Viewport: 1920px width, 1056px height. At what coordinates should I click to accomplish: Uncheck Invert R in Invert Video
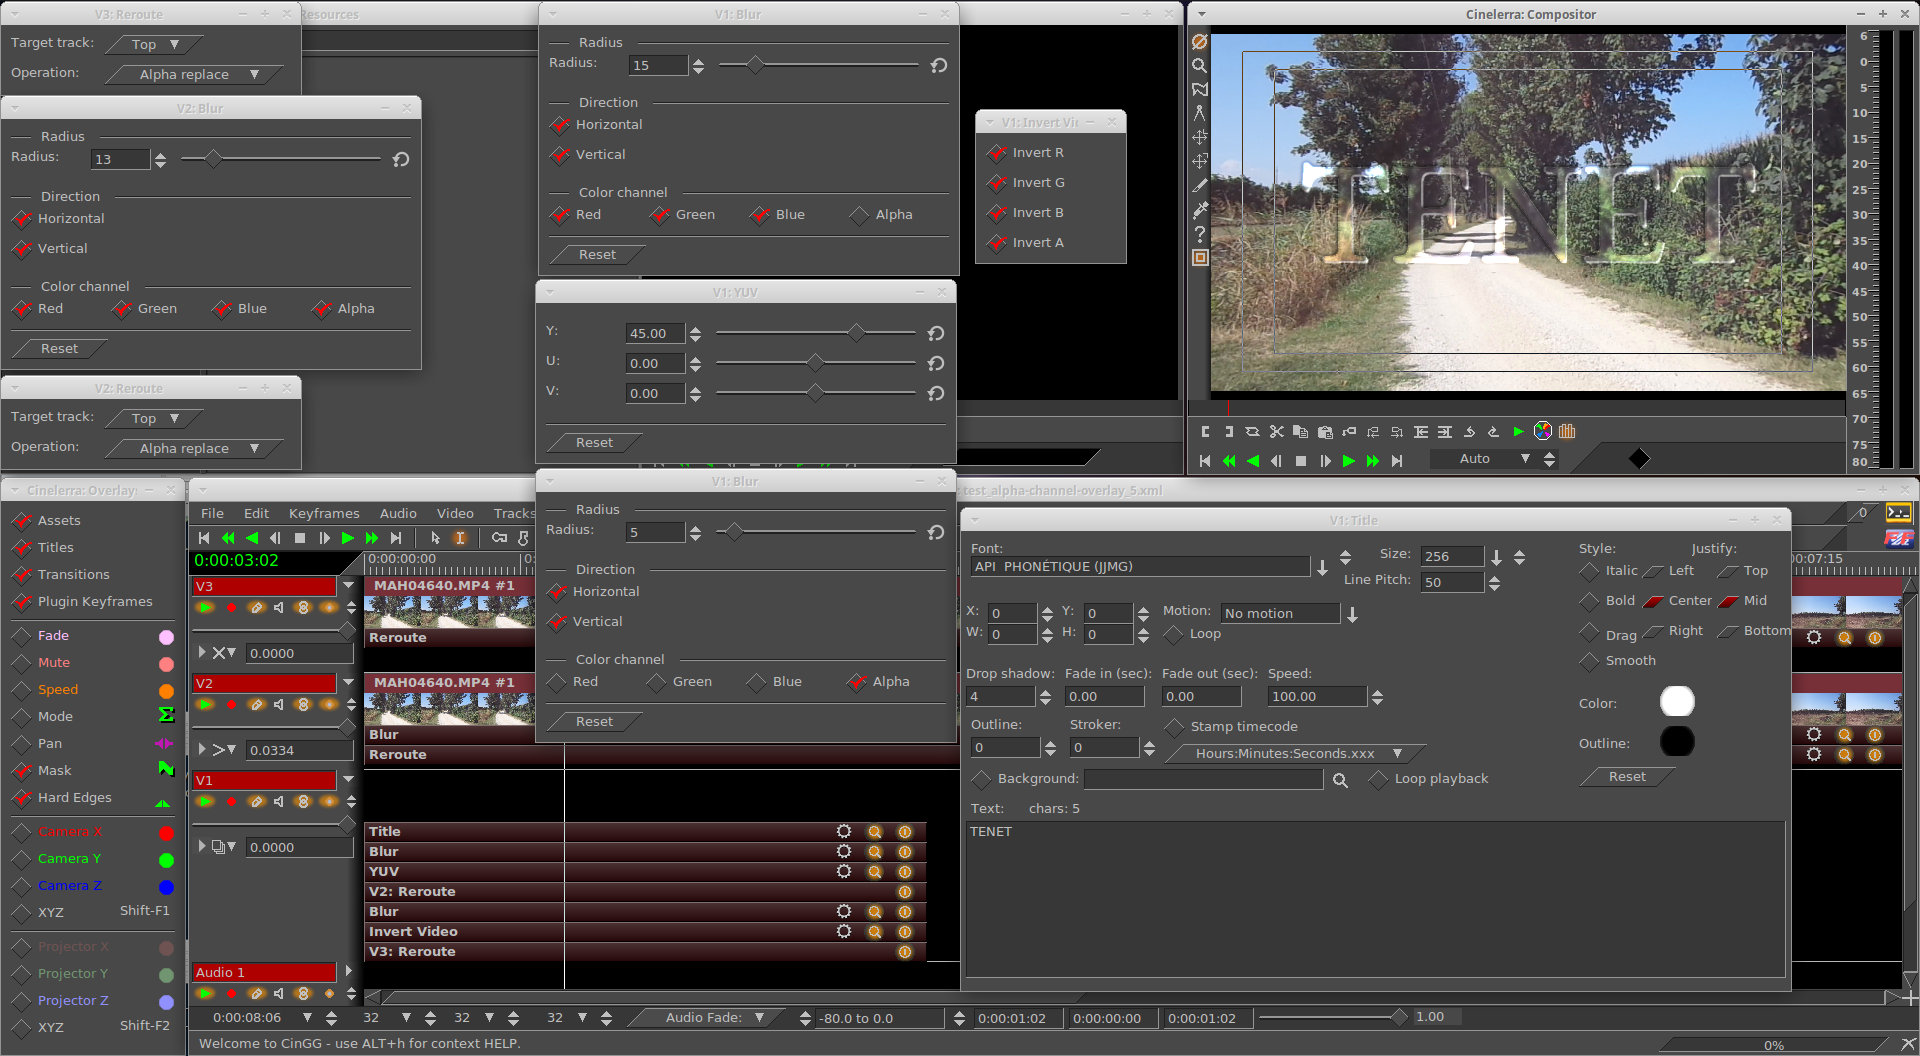tap(997, 153)
